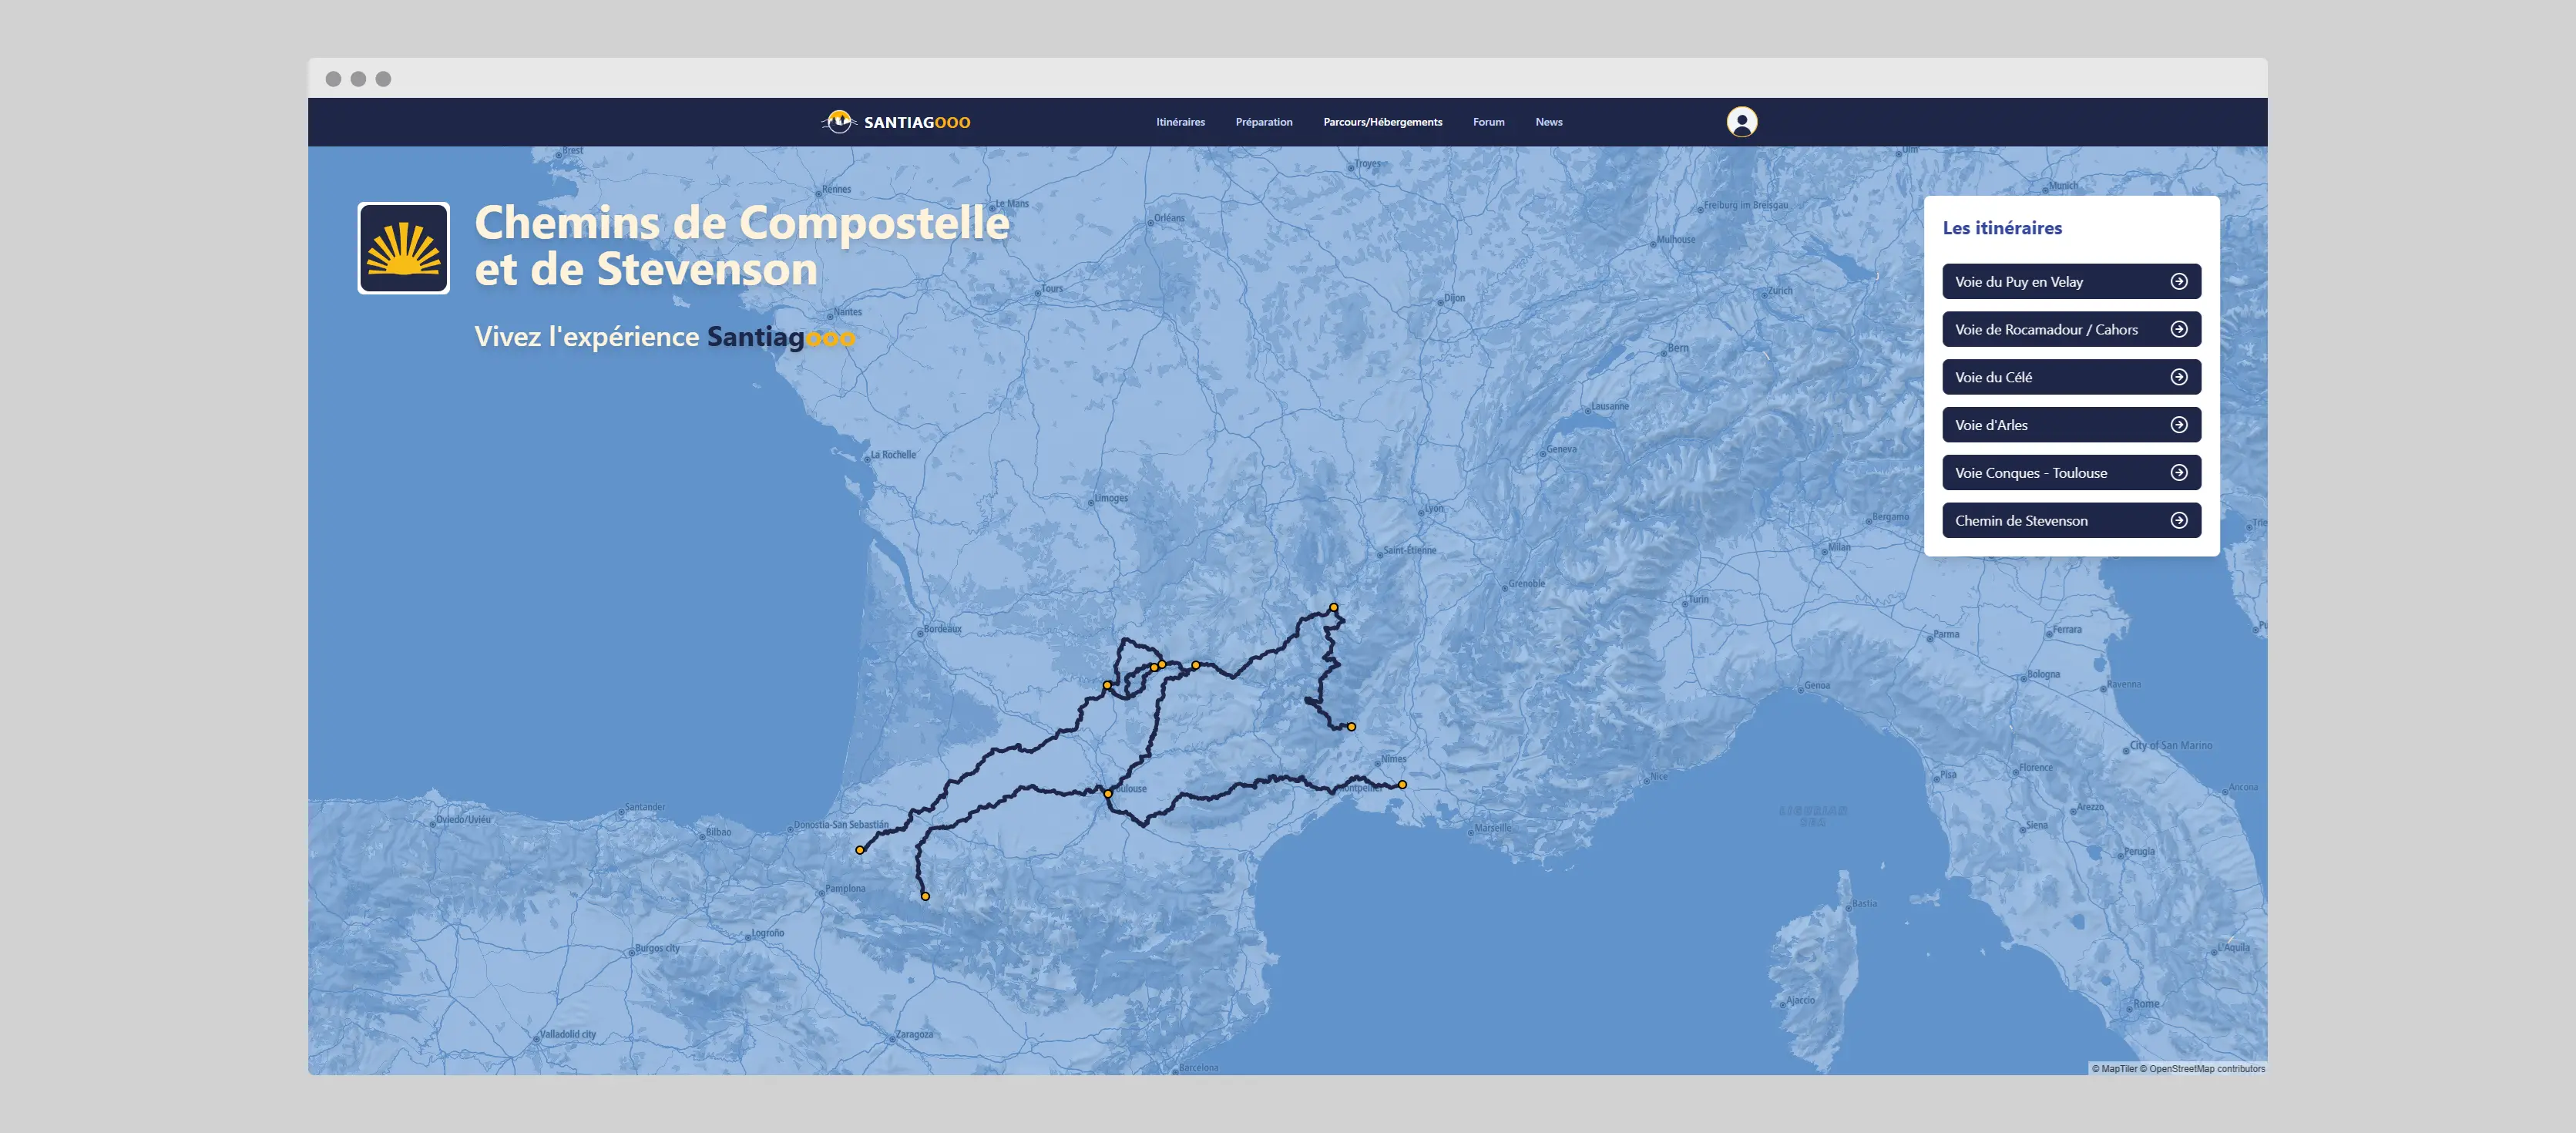2576x1133 pixels.
Task: Click the large Compostelle sun emblem beside the title
Action: tap(404, 247)
